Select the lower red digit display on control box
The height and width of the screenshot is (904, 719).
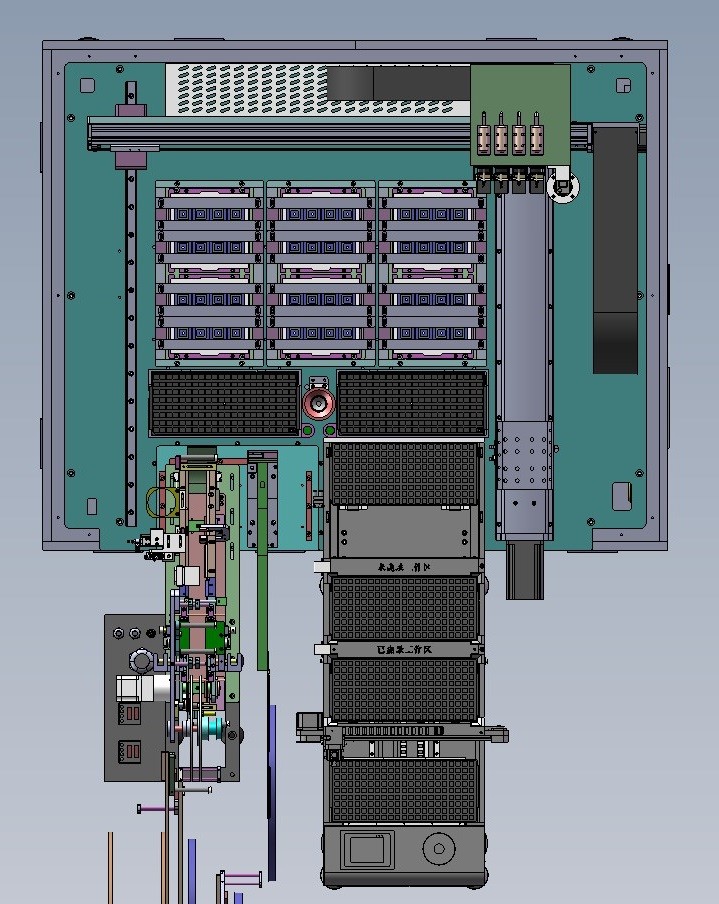point(130,750)
